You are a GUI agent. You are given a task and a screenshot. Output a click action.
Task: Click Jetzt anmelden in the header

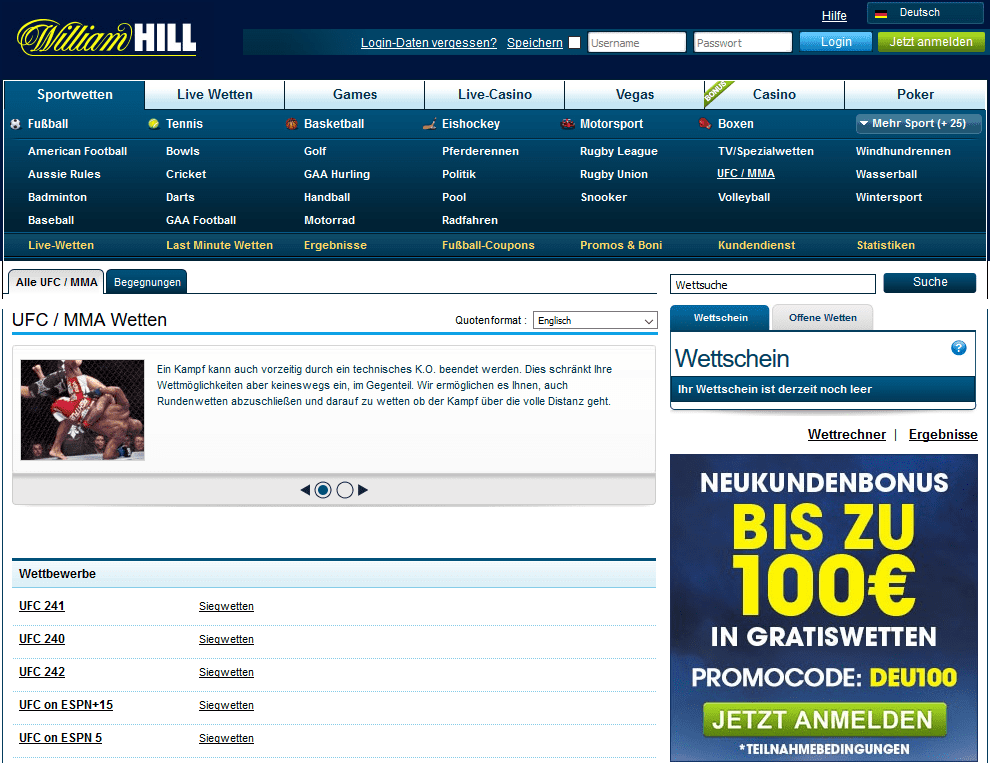931,42
